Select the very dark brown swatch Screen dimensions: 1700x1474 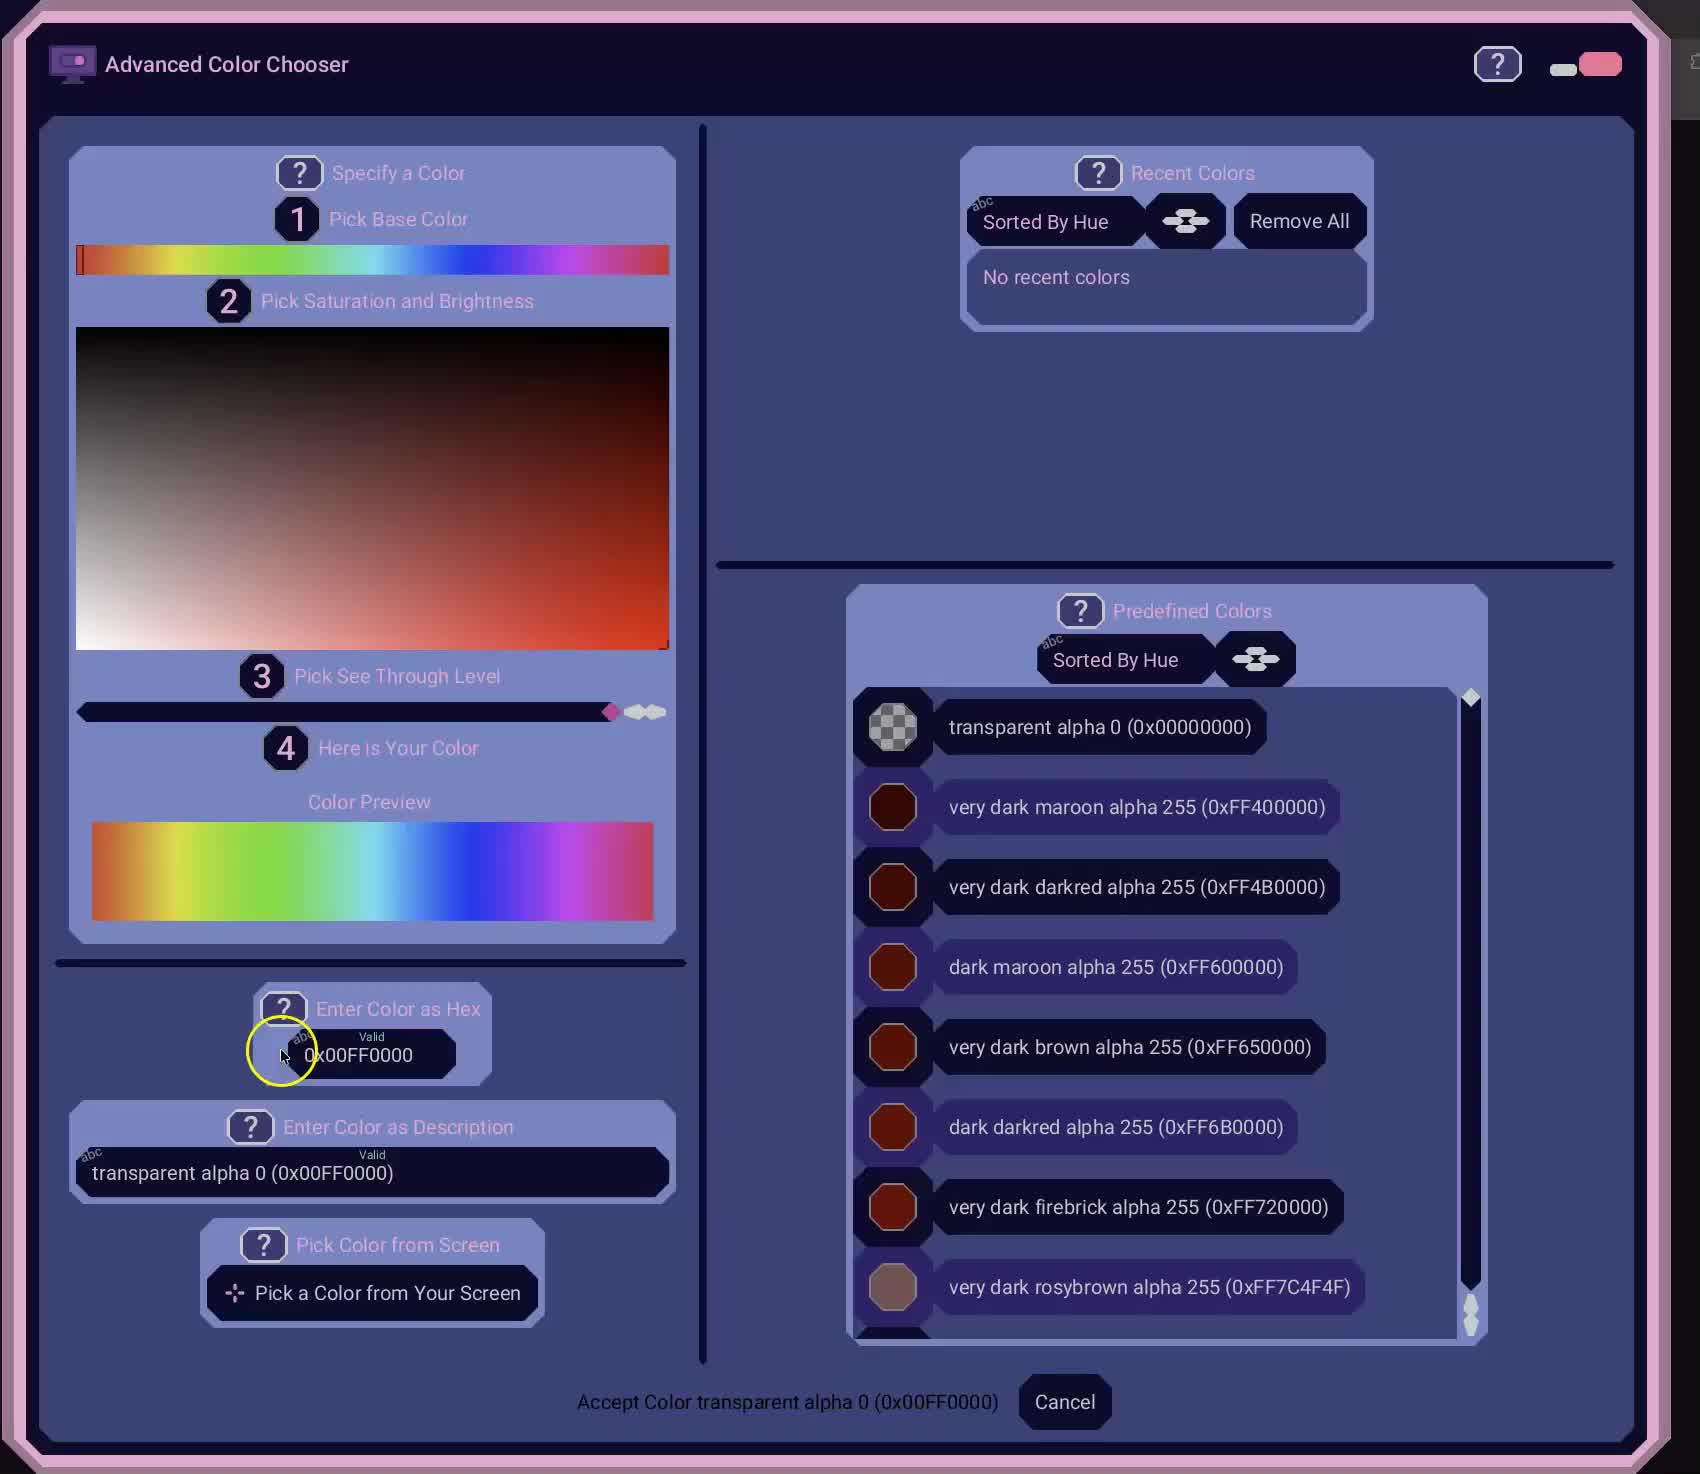[x=893, y=1047]
